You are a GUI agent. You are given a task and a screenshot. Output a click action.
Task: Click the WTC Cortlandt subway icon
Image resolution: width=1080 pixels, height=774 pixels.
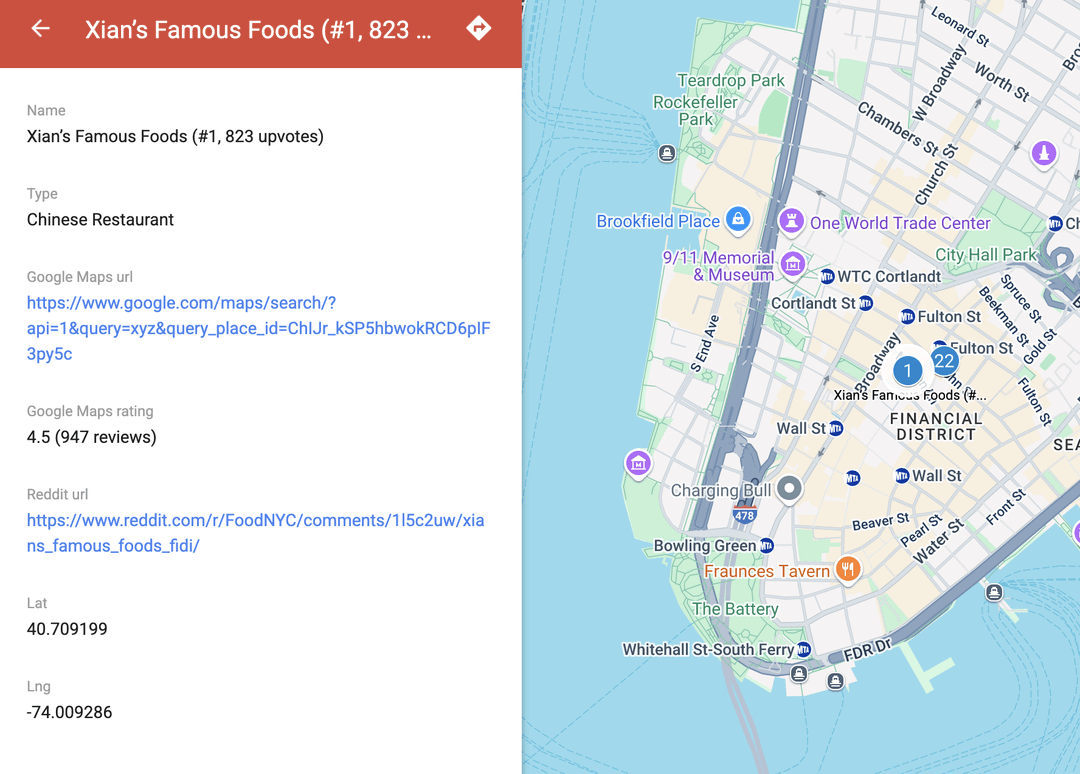tap(827, 277)
